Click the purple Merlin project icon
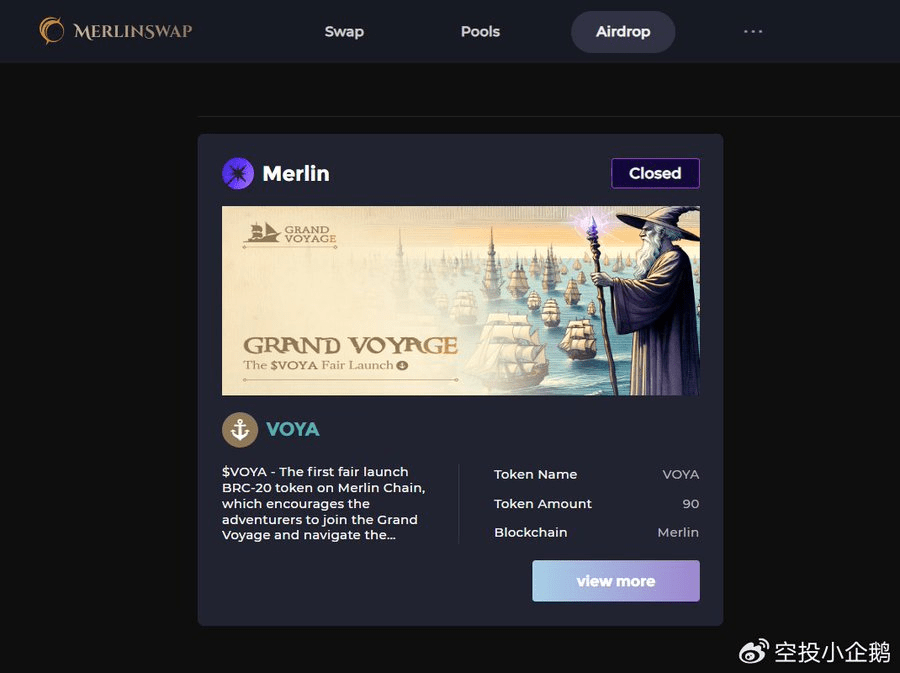 click(x=238, y=173)
